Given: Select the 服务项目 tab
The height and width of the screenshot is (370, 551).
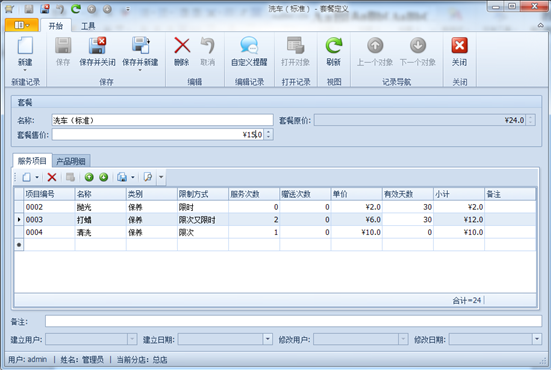Looking at the screenshot, I should tap(32, 161).
